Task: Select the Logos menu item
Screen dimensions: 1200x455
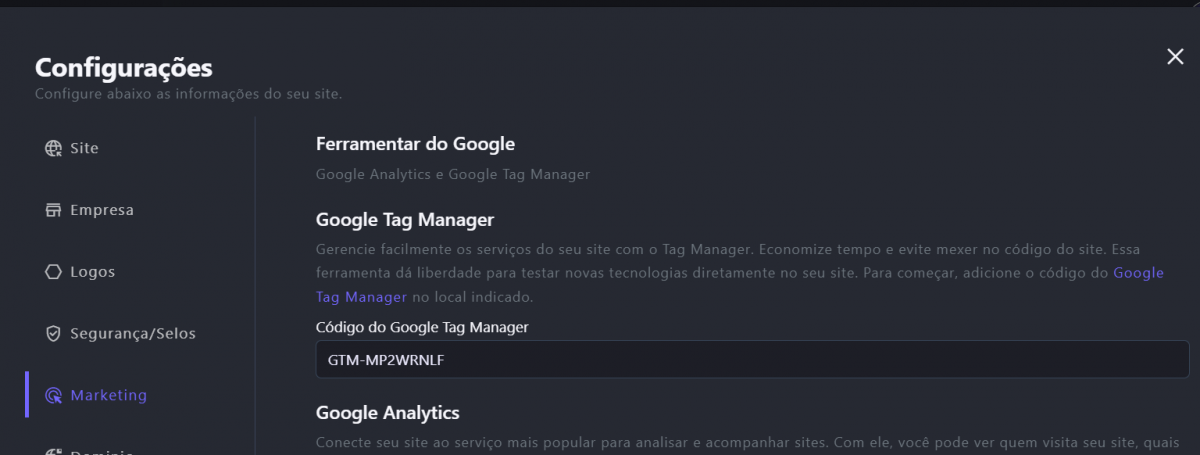Action: (x=92, y=272)
